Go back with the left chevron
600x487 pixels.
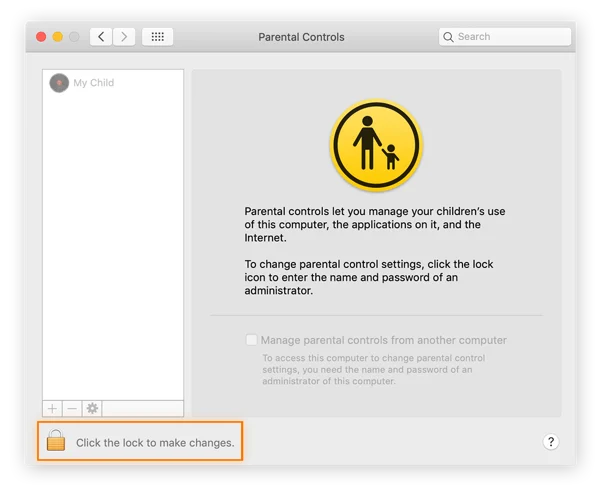101,37
